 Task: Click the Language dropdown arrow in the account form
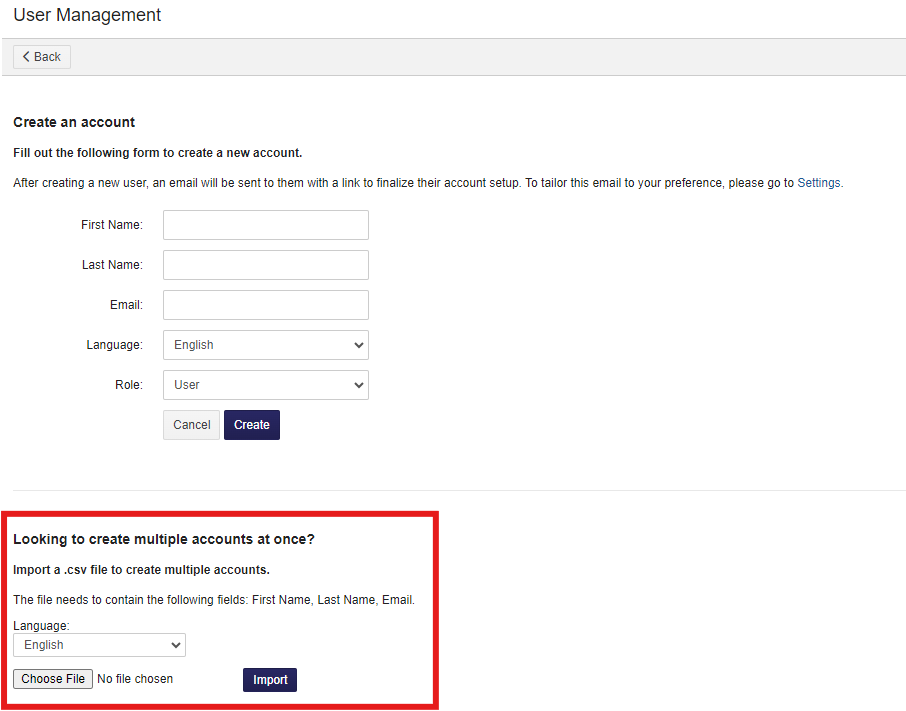click(x=357, y=345)
